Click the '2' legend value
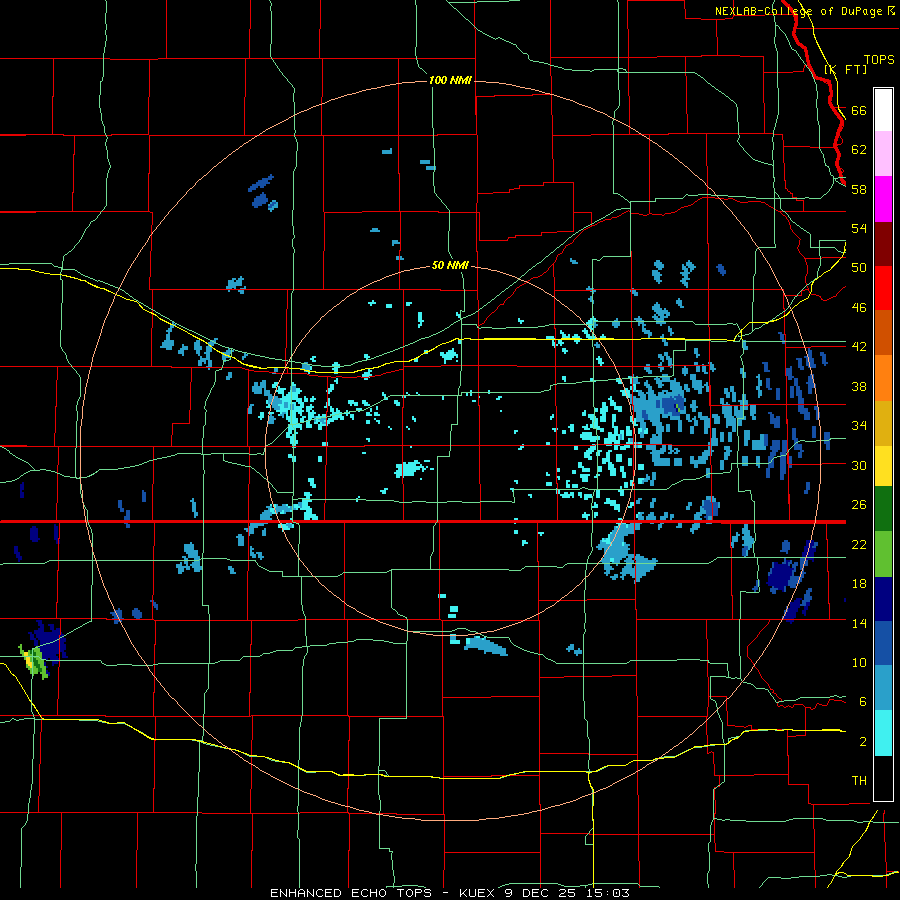Screen dimensions: 900x900 click(863, 742)
